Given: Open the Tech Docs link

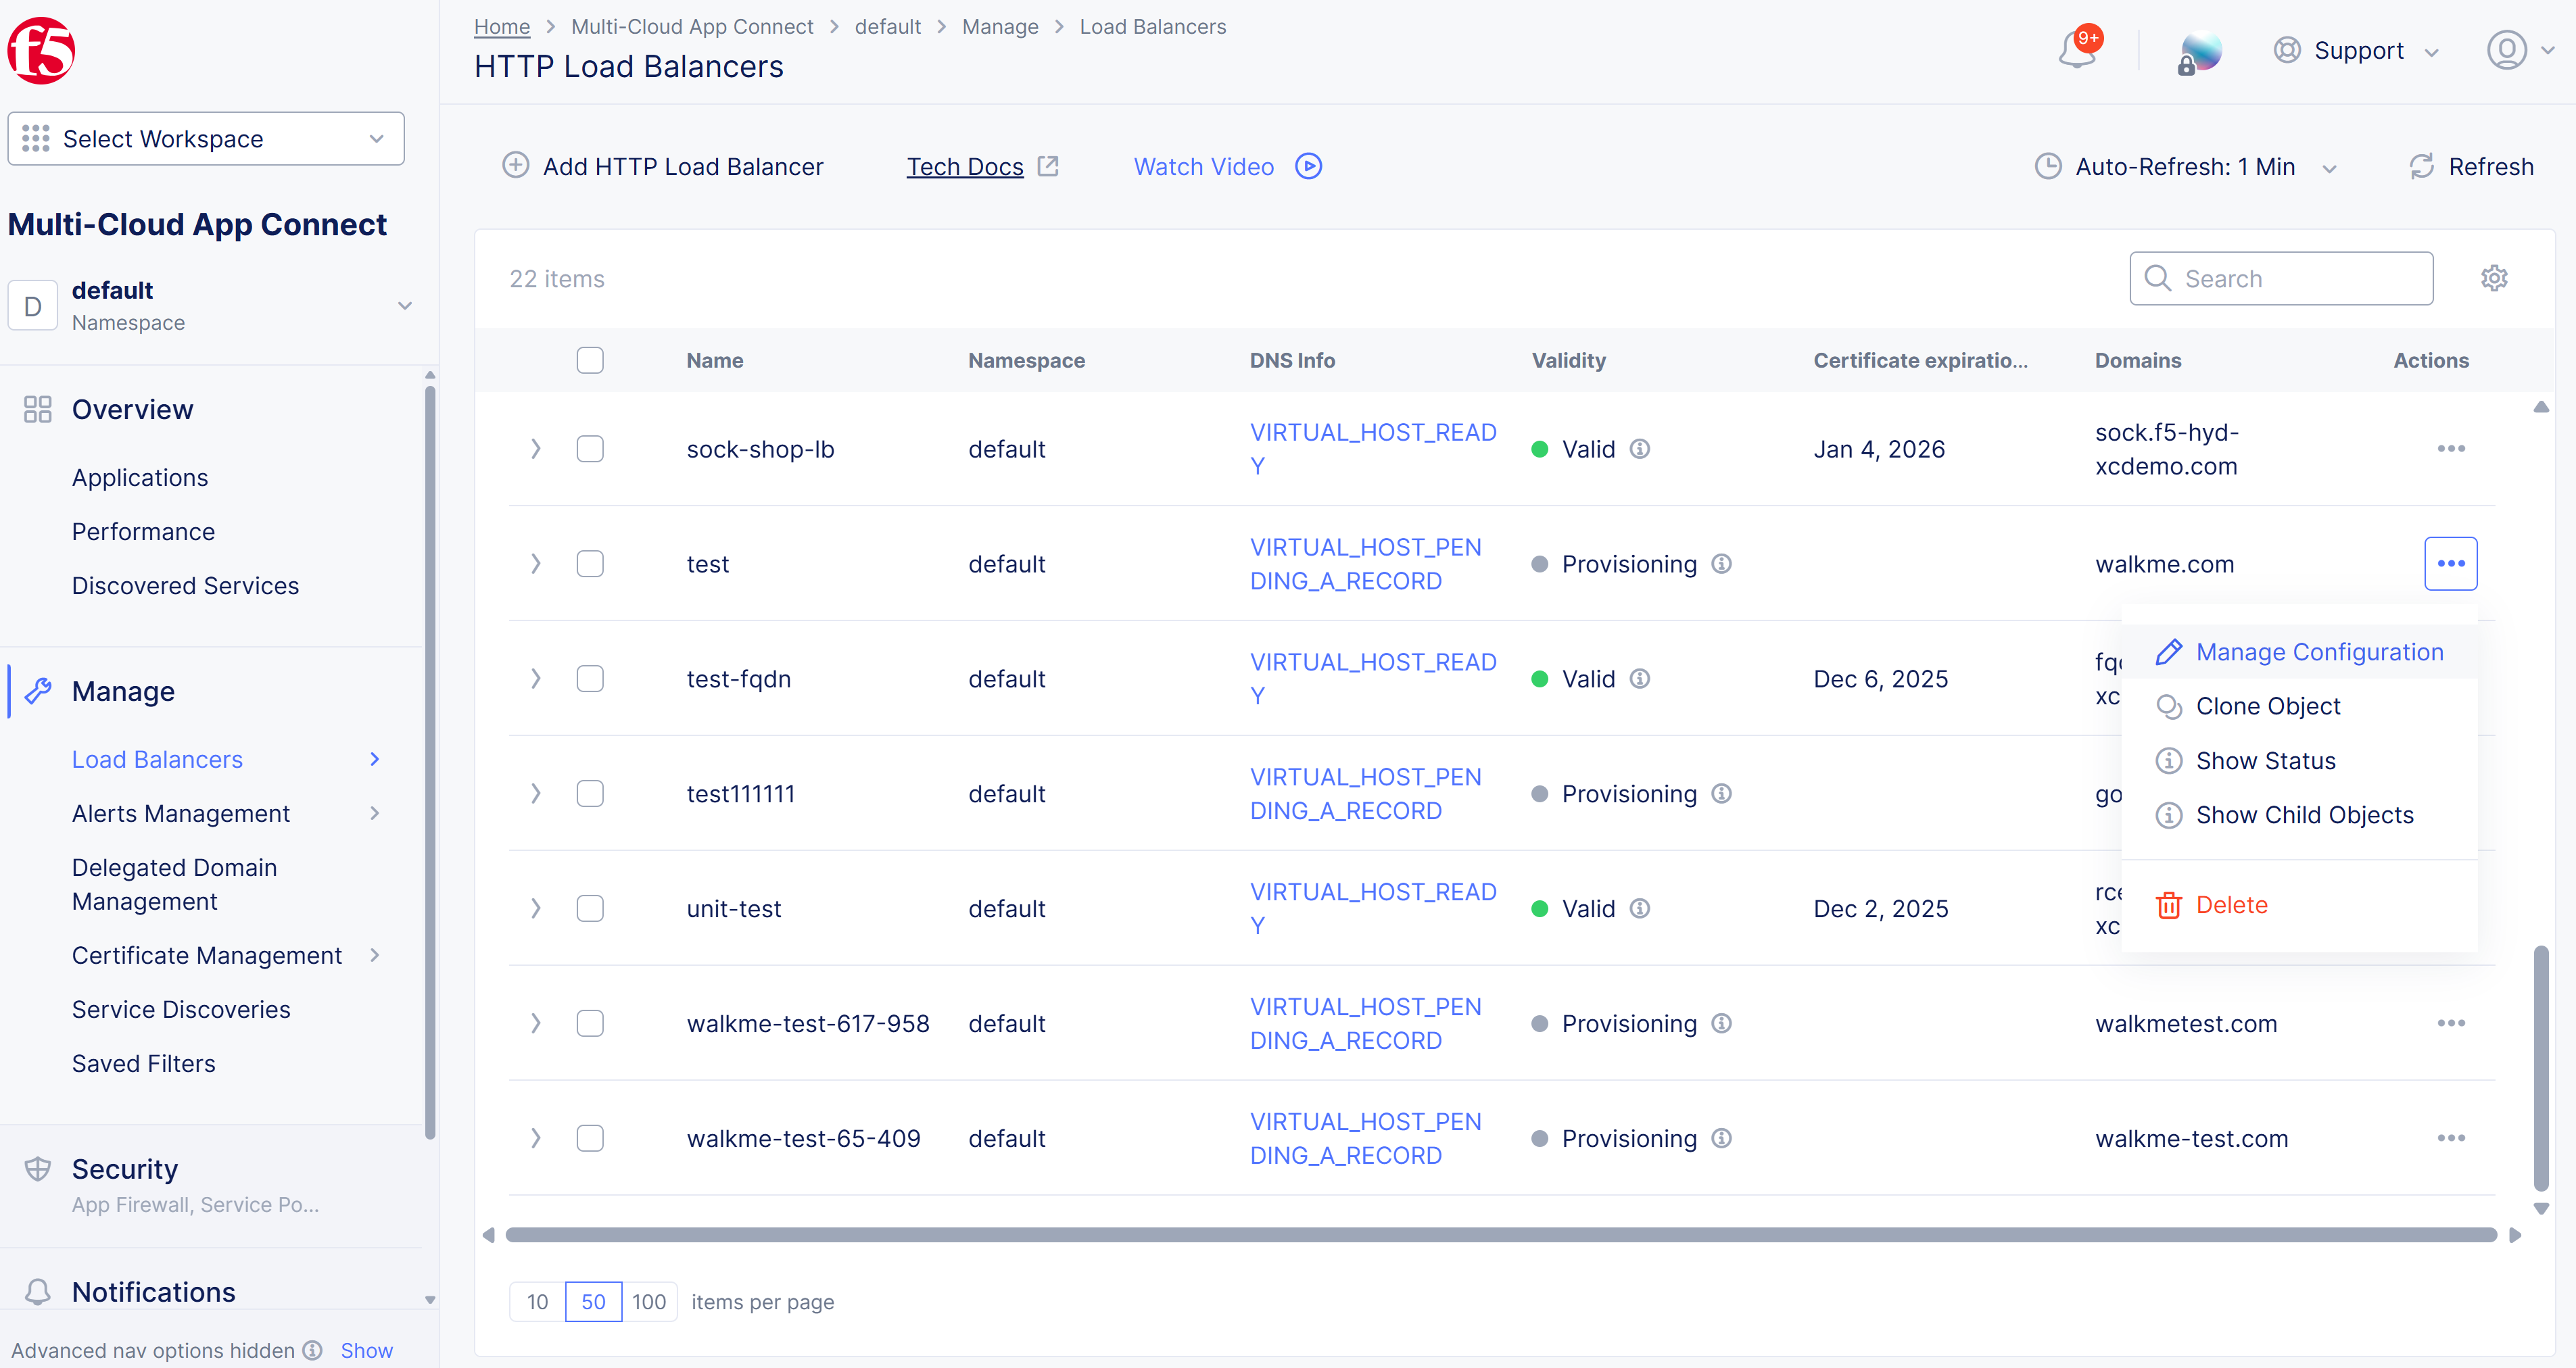Looking at the screenshot, I should tap(965, 166).
